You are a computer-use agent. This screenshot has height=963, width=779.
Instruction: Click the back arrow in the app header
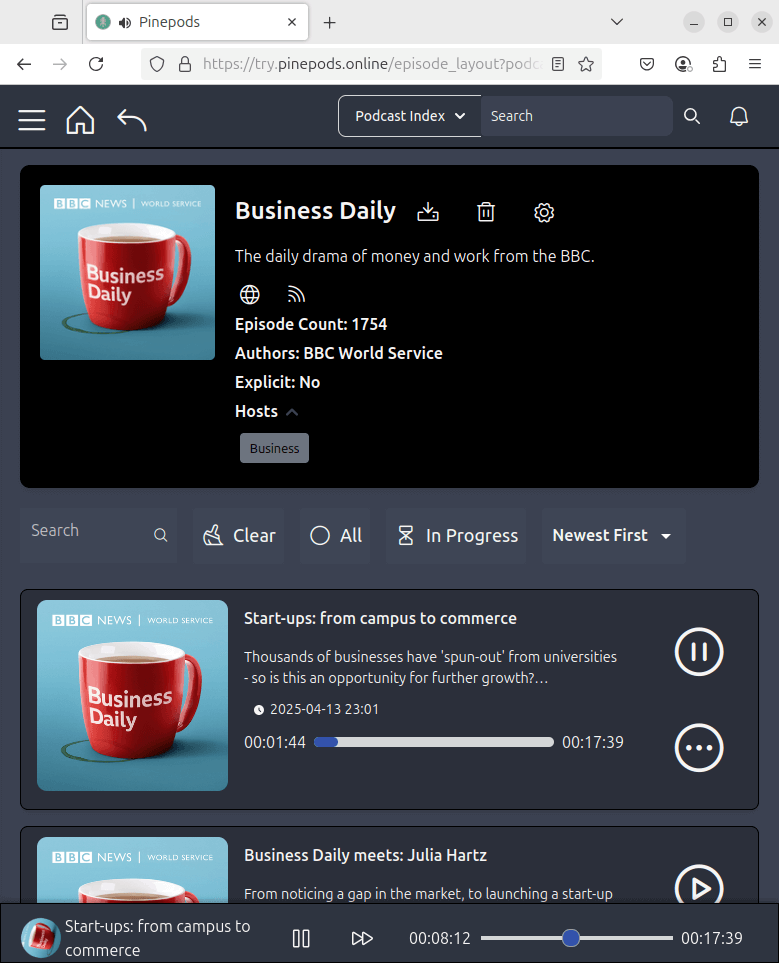(x=132, y=120)
